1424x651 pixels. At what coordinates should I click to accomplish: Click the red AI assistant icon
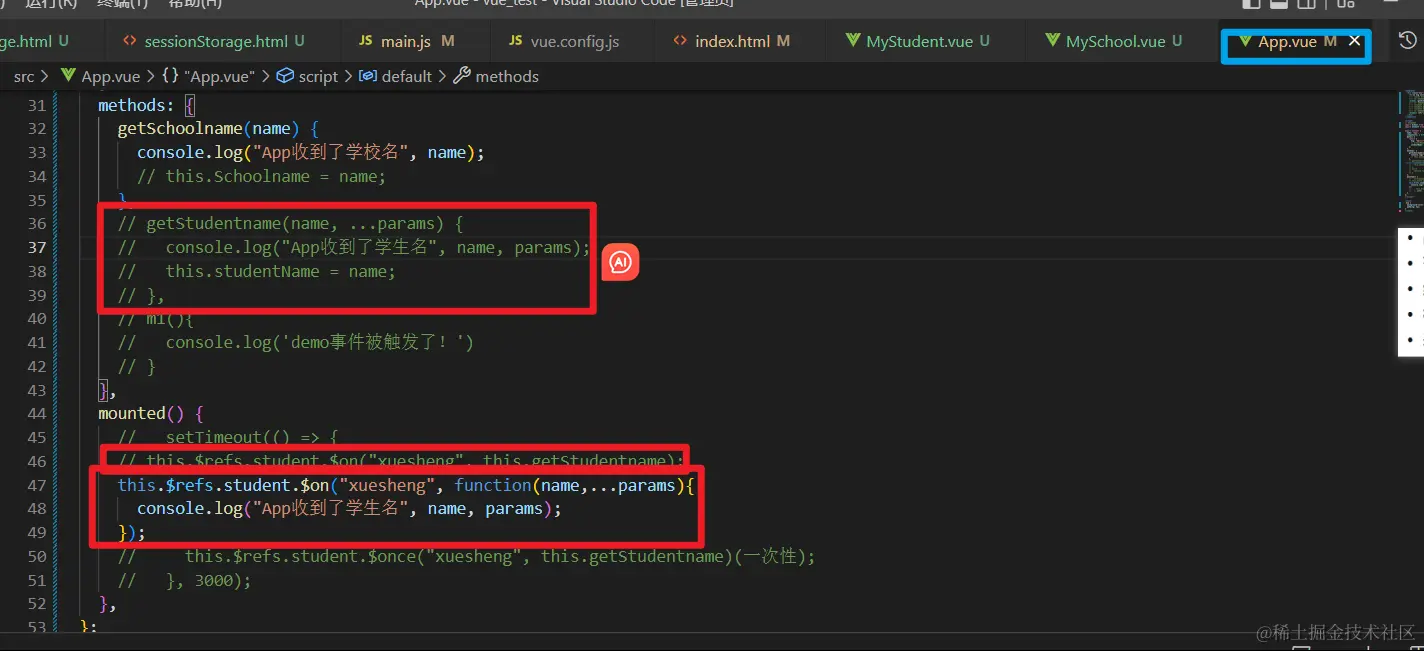pyautogui.click(x=620, y=262)
